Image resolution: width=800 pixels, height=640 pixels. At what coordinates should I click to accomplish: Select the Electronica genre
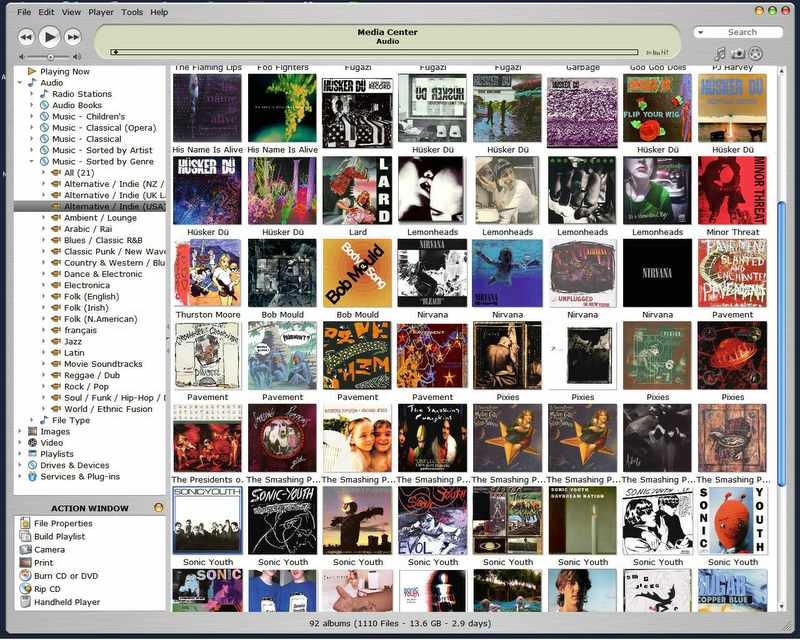[87, 285]
